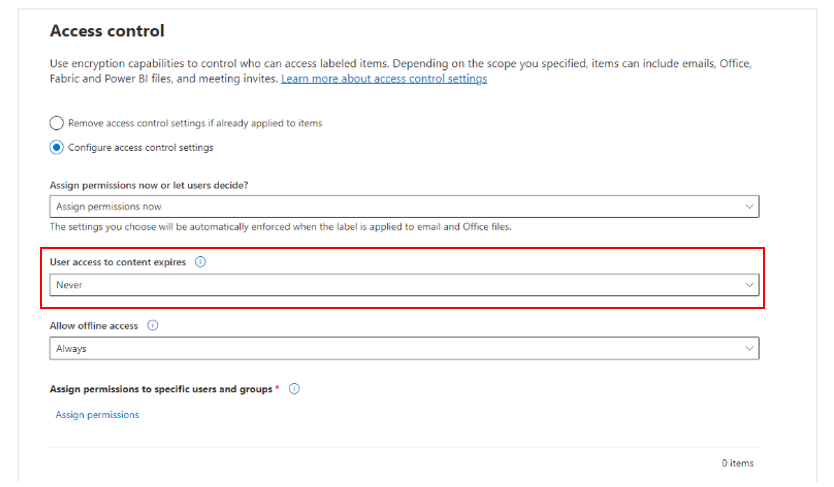The image size is (834, 487).
Task: Click chevron arrow on the Always dropdown
Action: pos(749,348)
